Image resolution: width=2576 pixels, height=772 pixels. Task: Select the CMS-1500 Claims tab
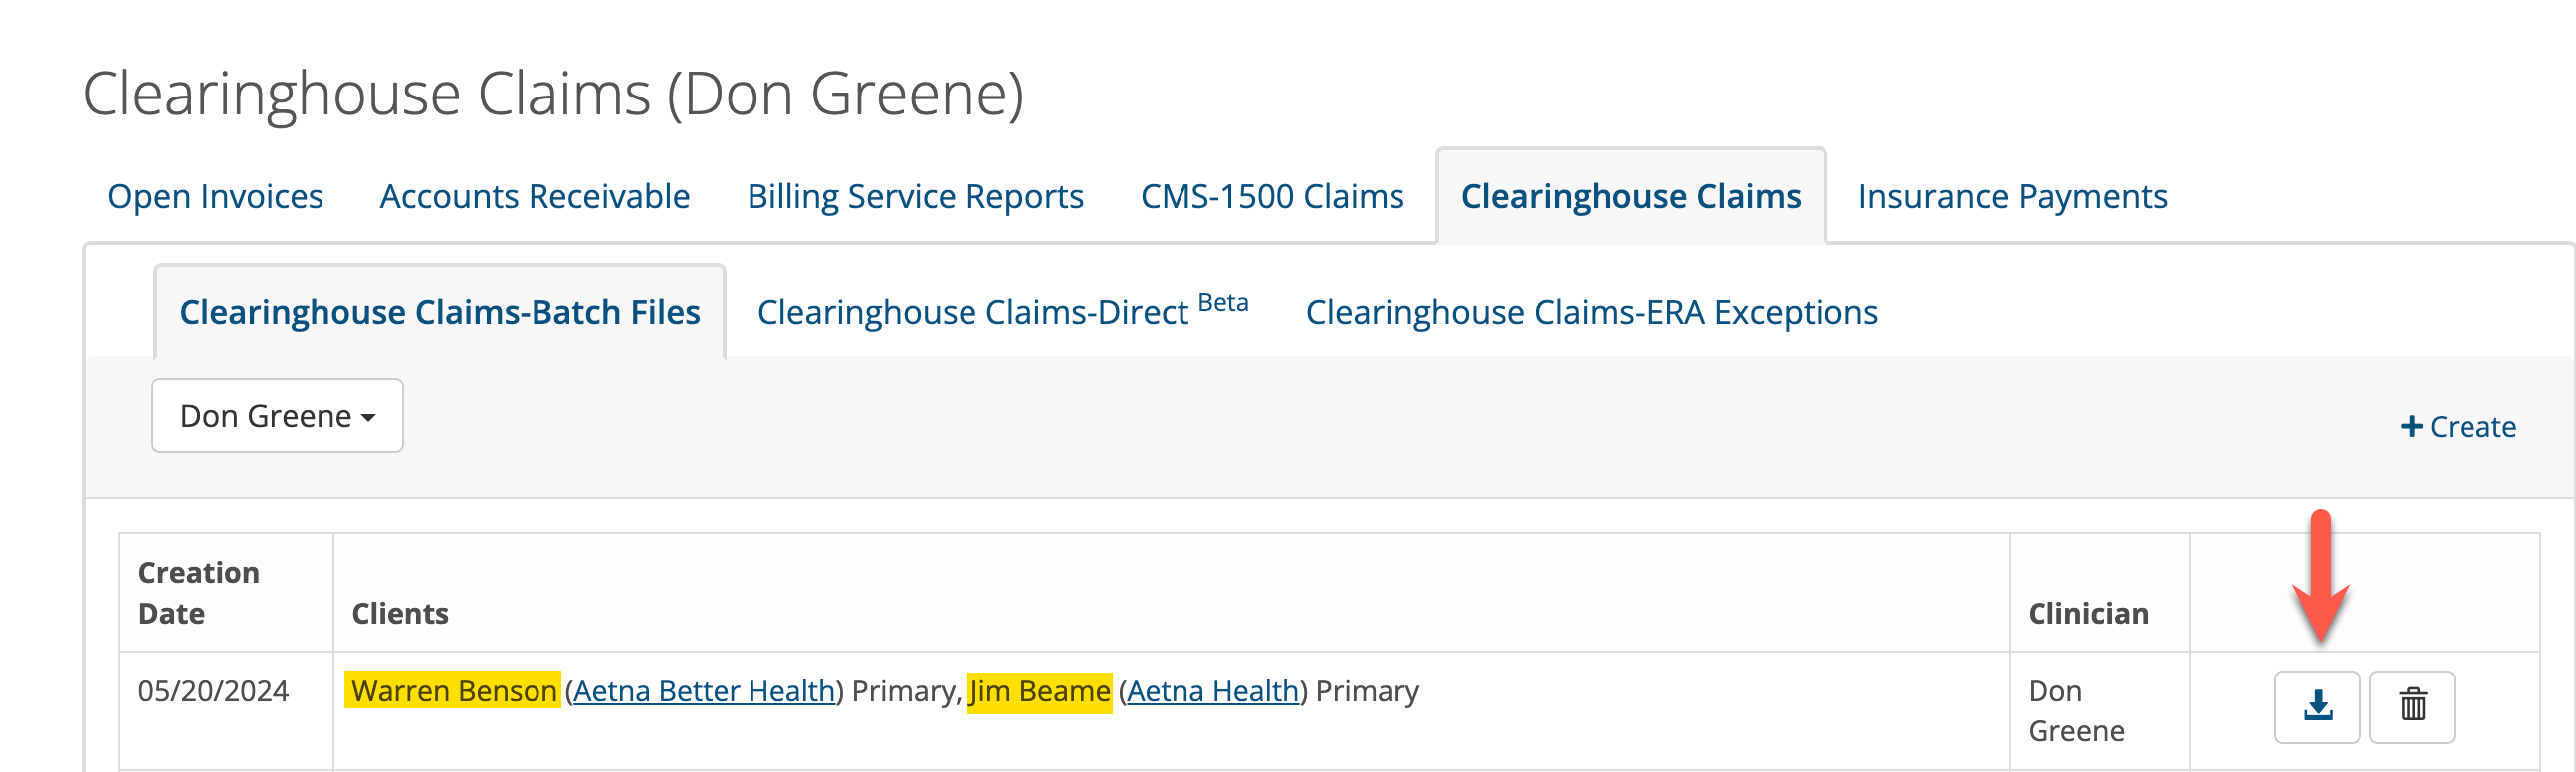coord(1271,197)
